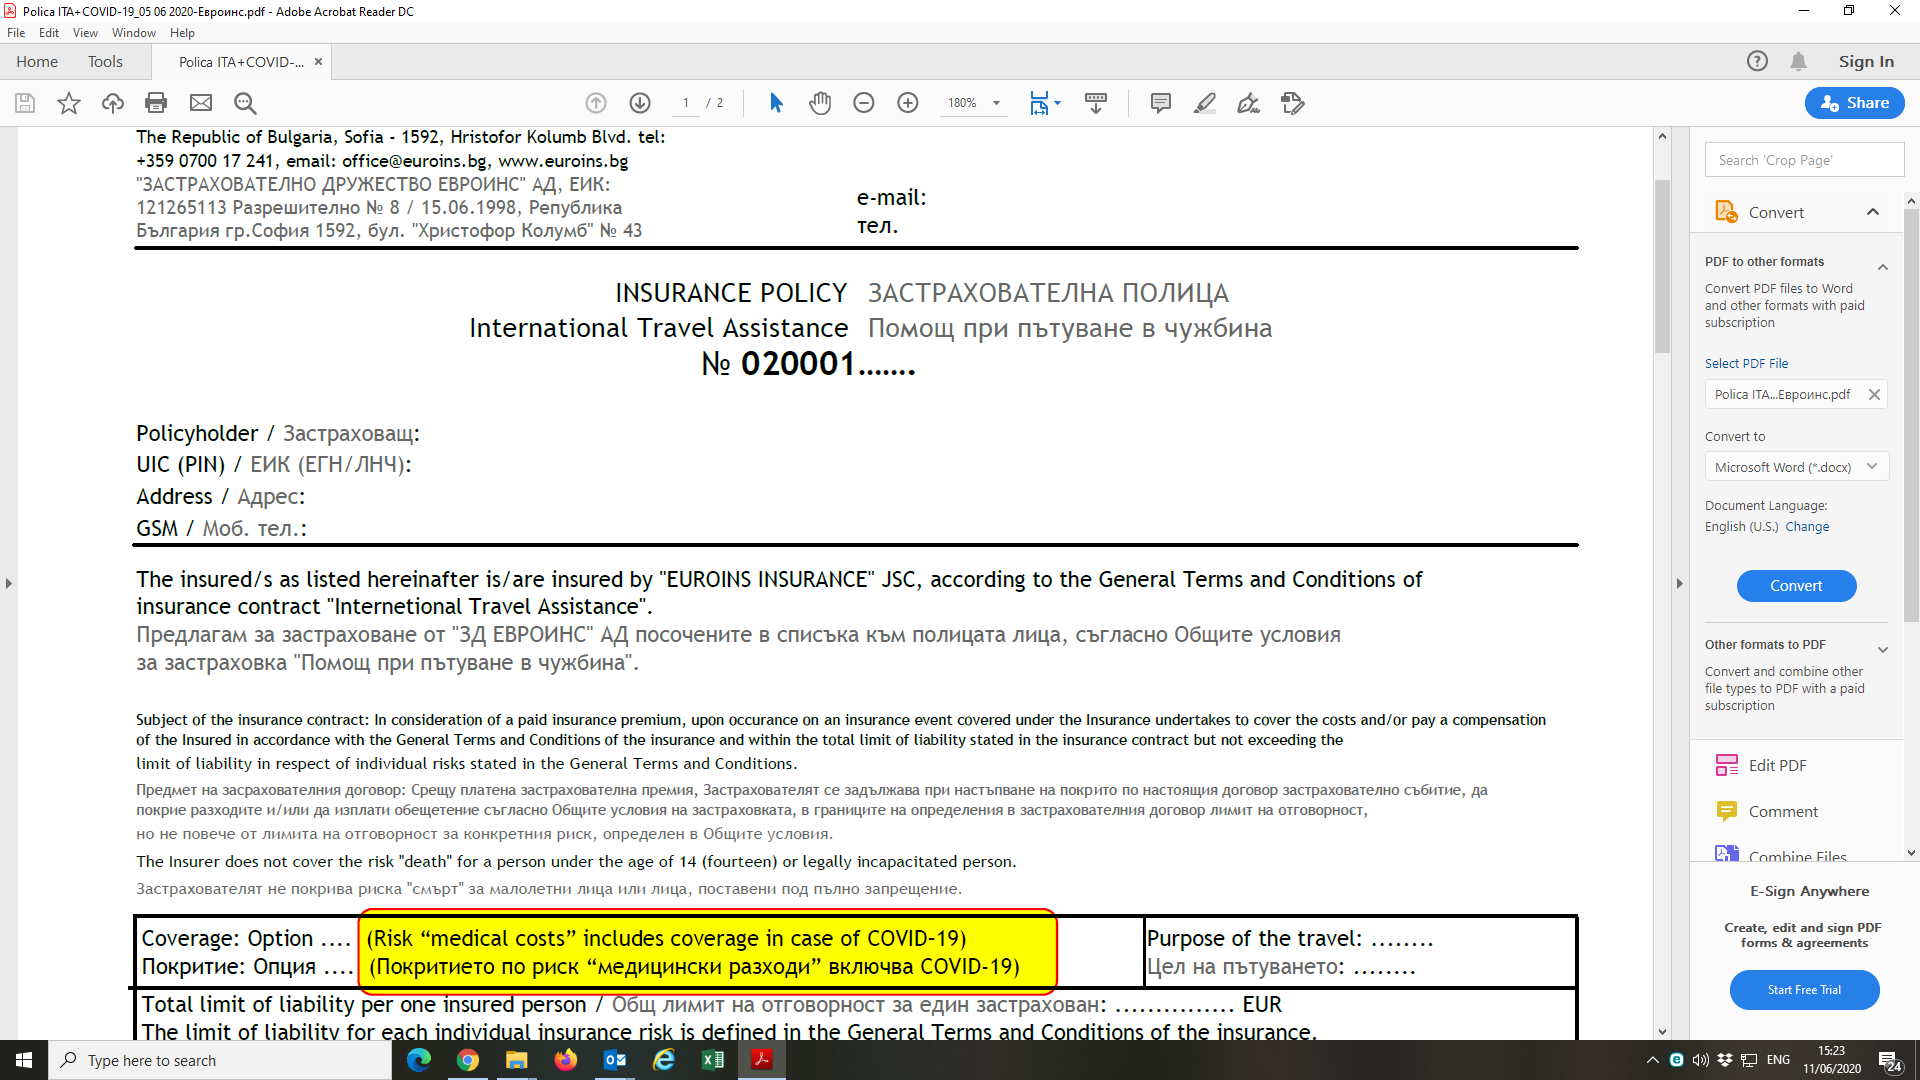Collapse the right tools pane arrow
This screenshot has width=1920, height=1080.
coord(1679,583)
